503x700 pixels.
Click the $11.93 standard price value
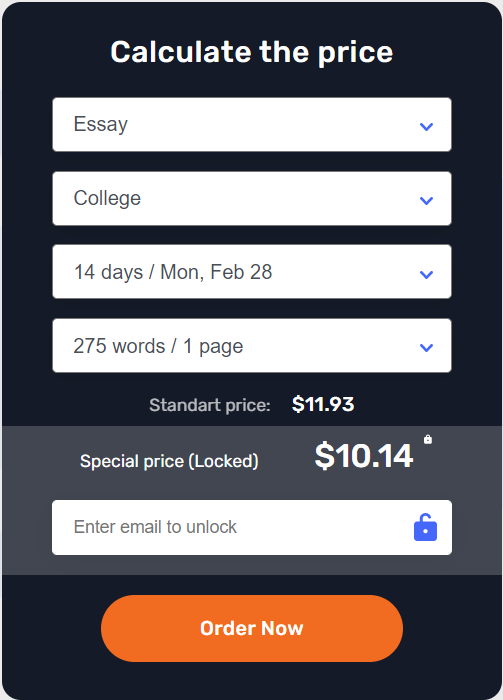pyautogui.click(x=323, y=404)
